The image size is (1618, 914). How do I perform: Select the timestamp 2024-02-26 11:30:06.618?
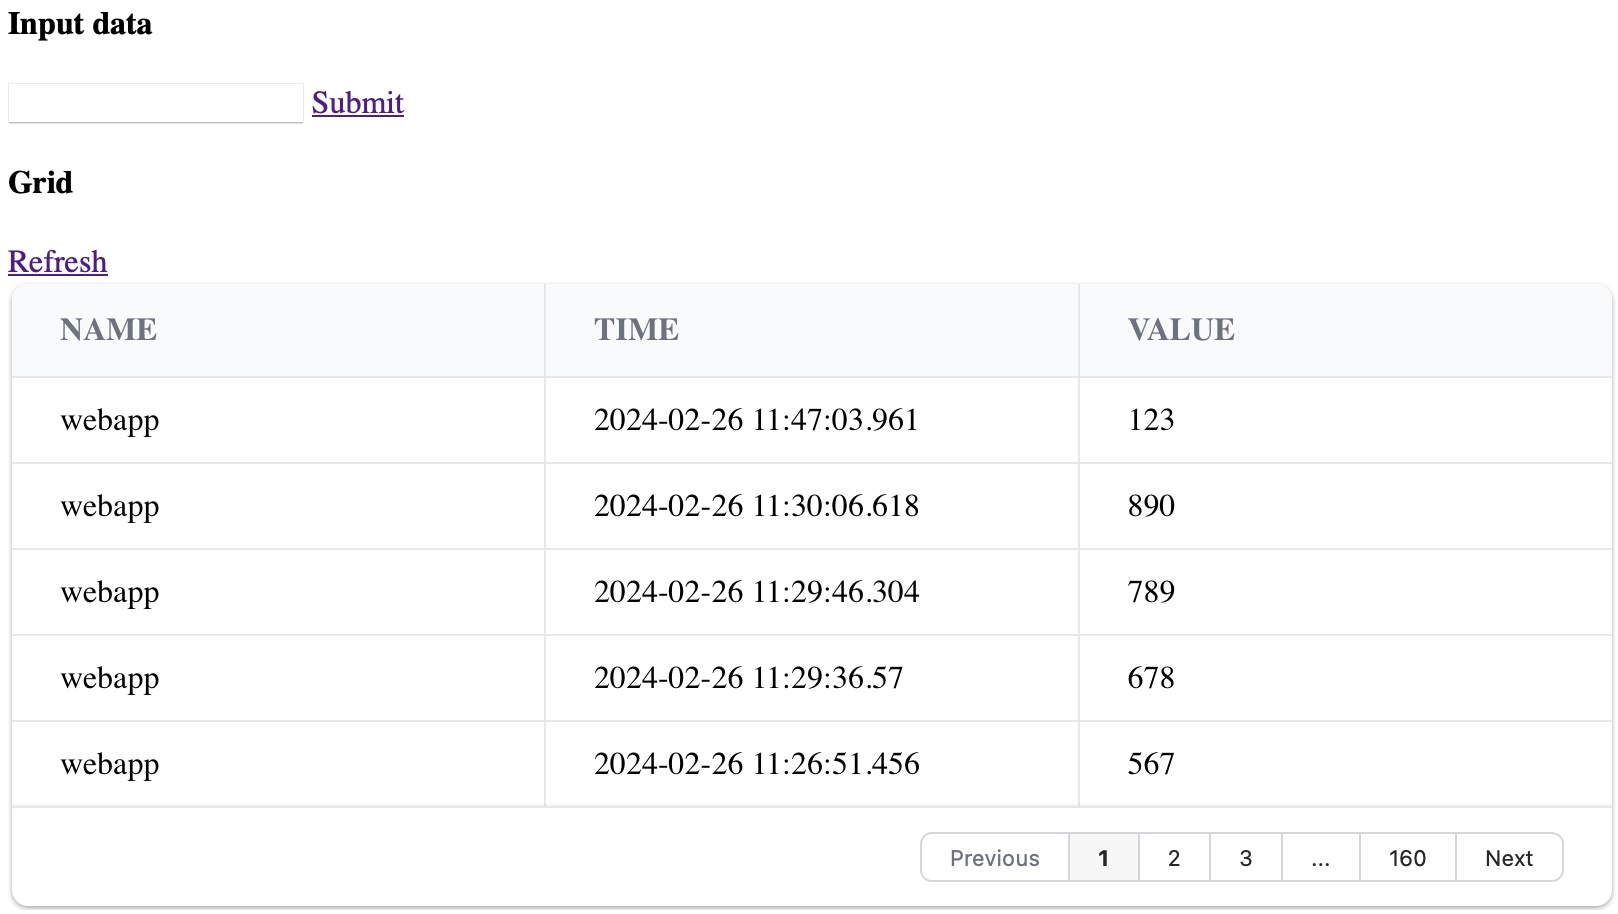tap(756, 506)
